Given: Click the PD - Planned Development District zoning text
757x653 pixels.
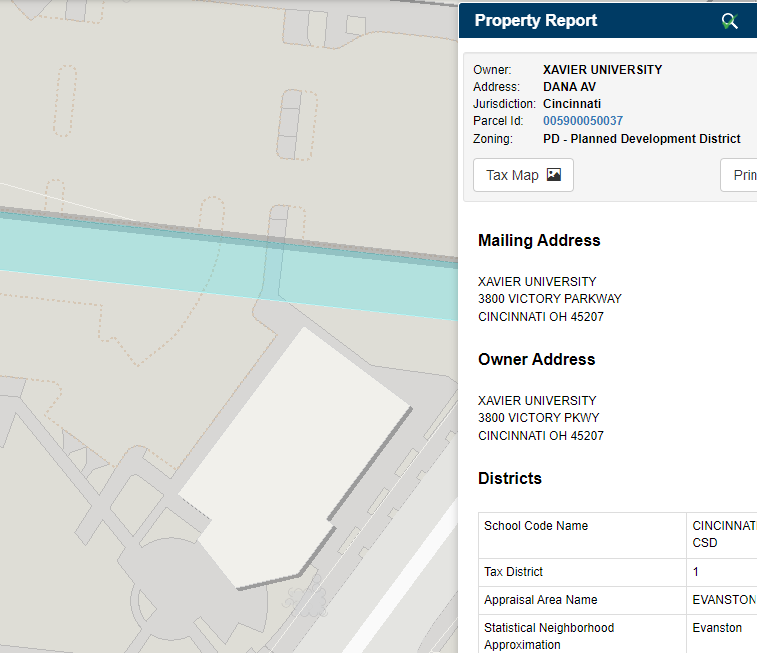Looking at the screenshot, I should [x=642, y=139].
